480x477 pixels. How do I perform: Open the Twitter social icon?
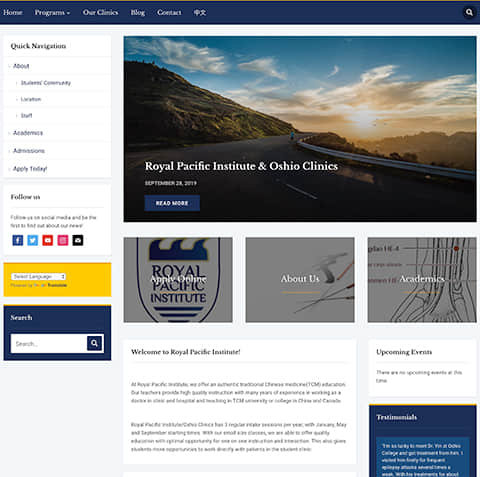point(33,240)
